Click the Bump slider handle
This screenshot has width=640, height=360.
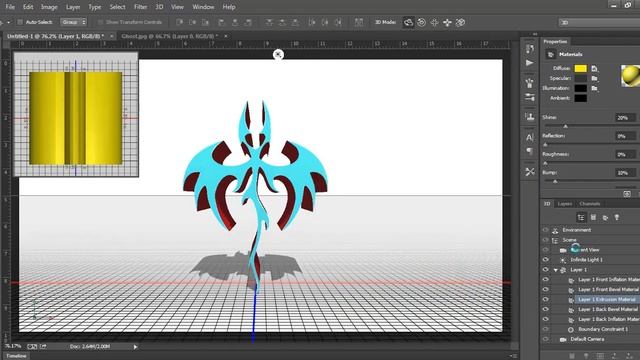pyautogui.click(x=555, y=181)
